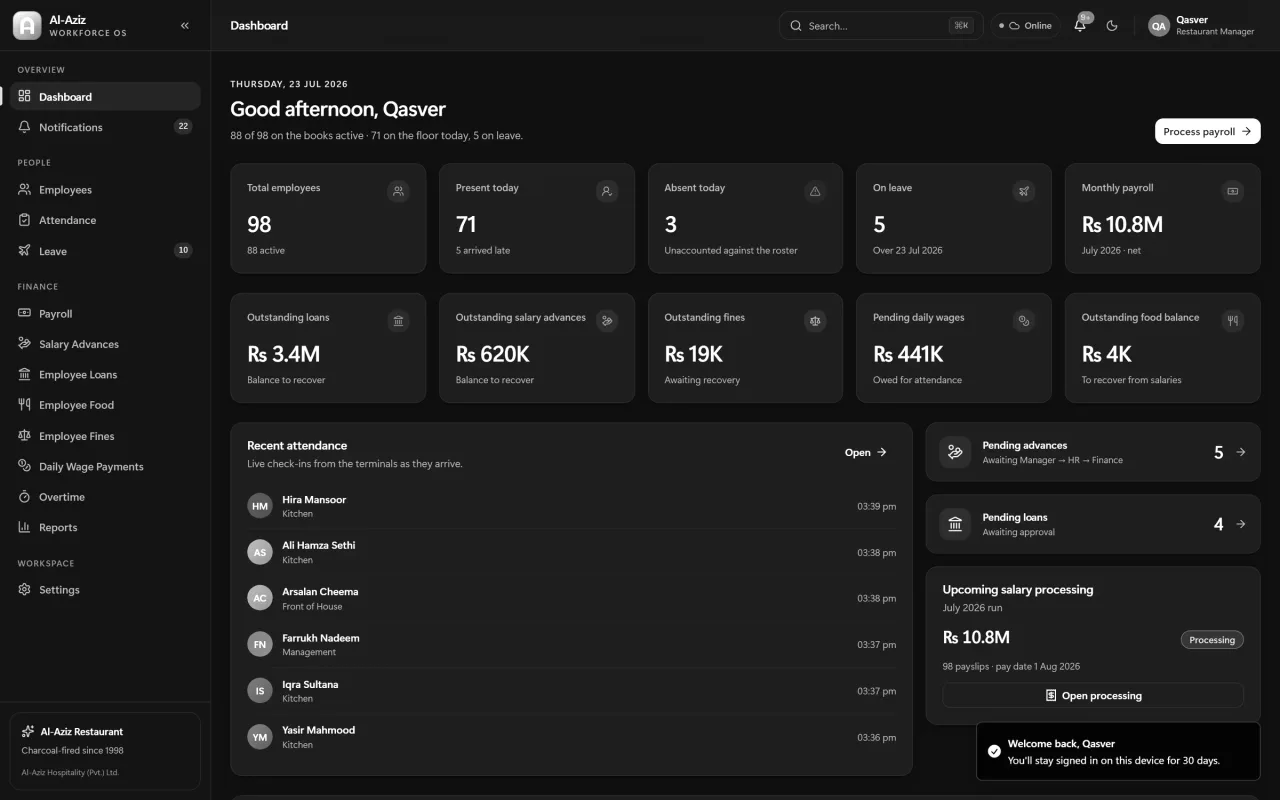Click the bank icon on Pending loans
1280x800 pixels.
tap(955, 524)
